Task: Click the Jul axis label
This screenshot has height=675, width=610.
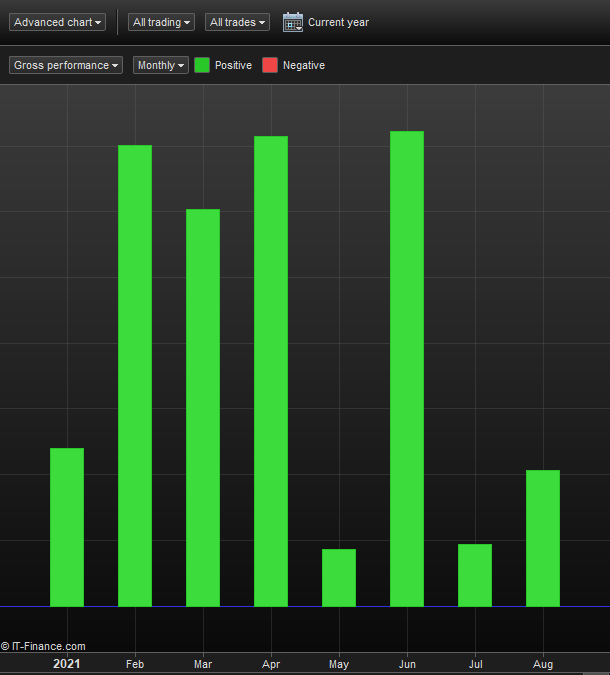Action: 475,664
